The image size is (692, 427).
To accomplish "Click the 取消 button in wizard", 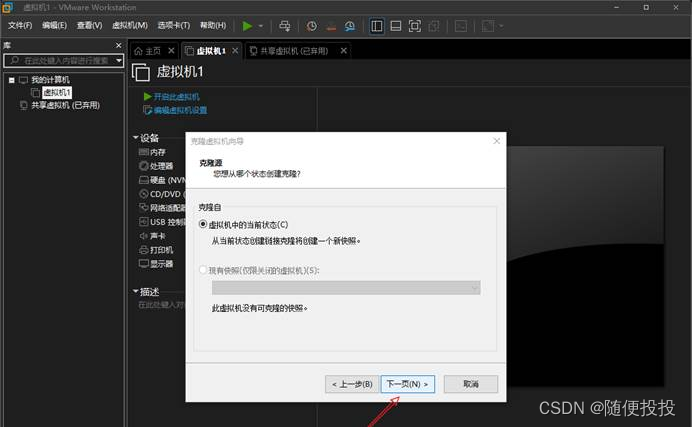I will pyautogui.click(x=471, y=384).
